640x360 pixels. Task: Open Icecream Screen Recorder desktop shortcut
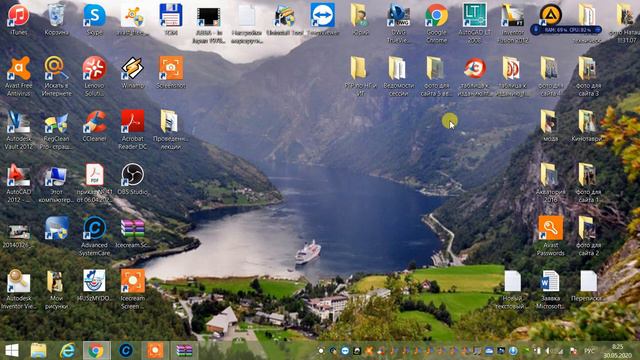pos(132,289)
